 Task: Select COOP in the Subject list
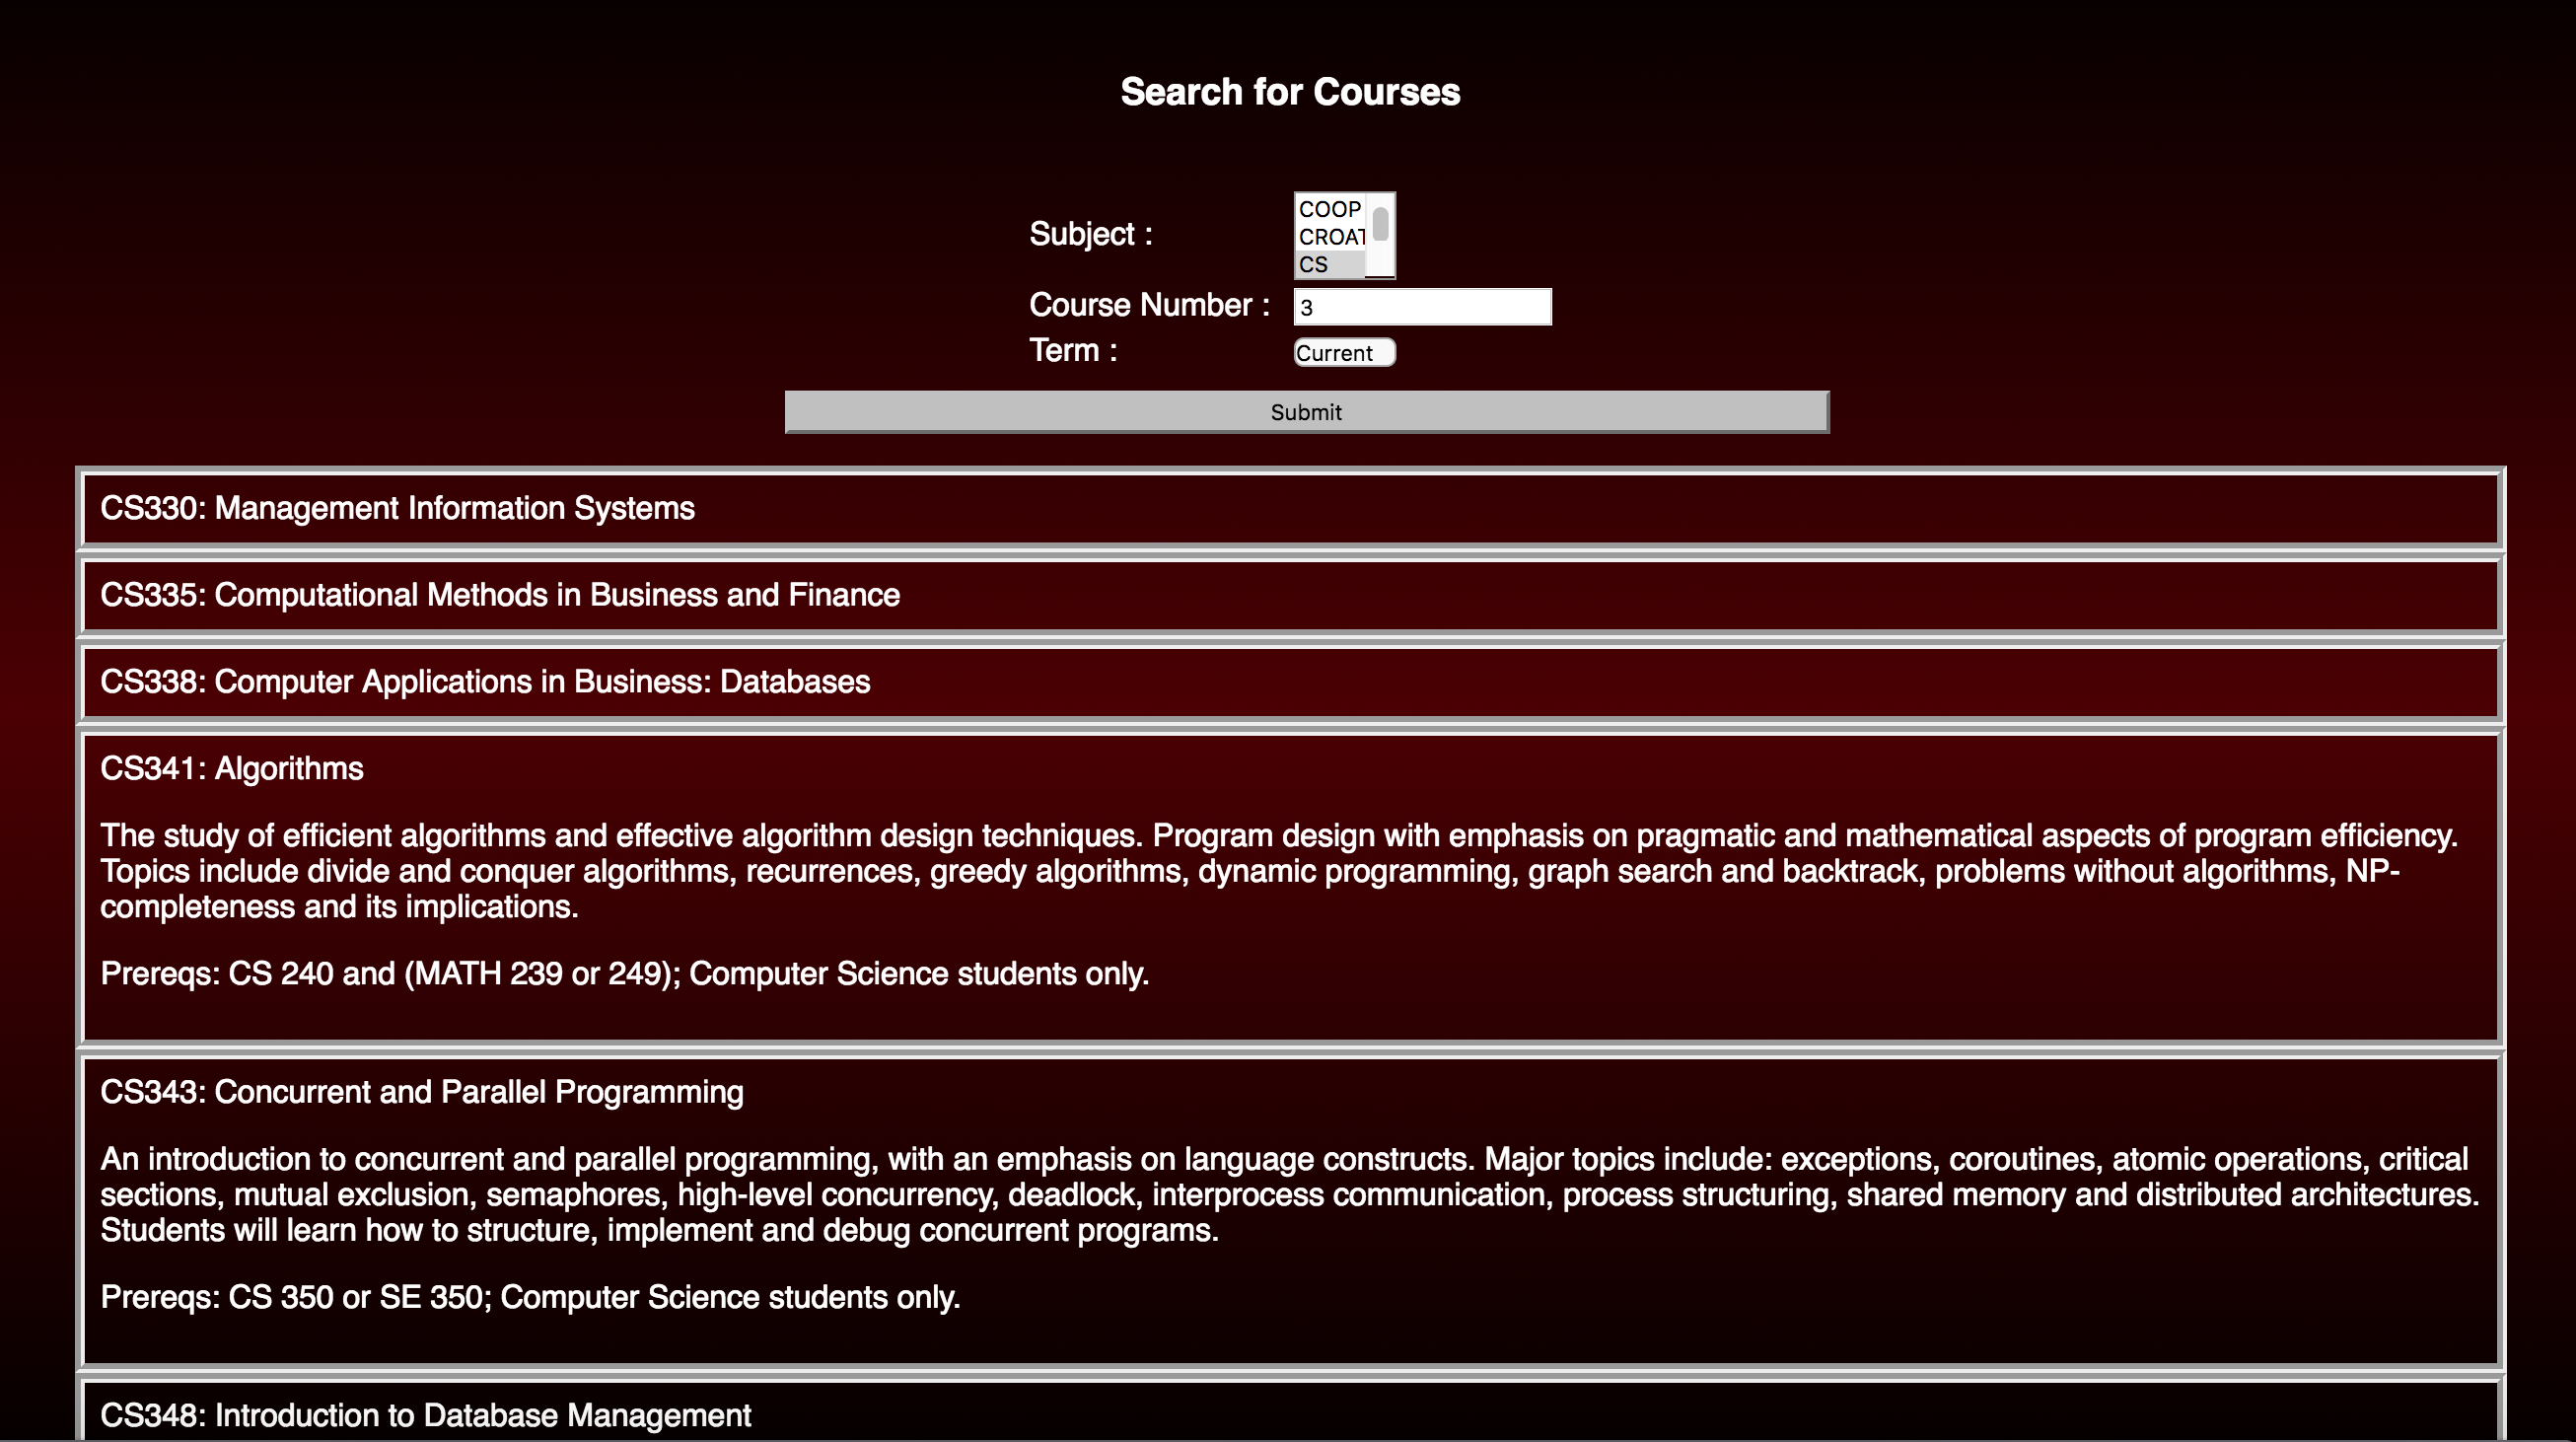click(x=1330, y=209)
